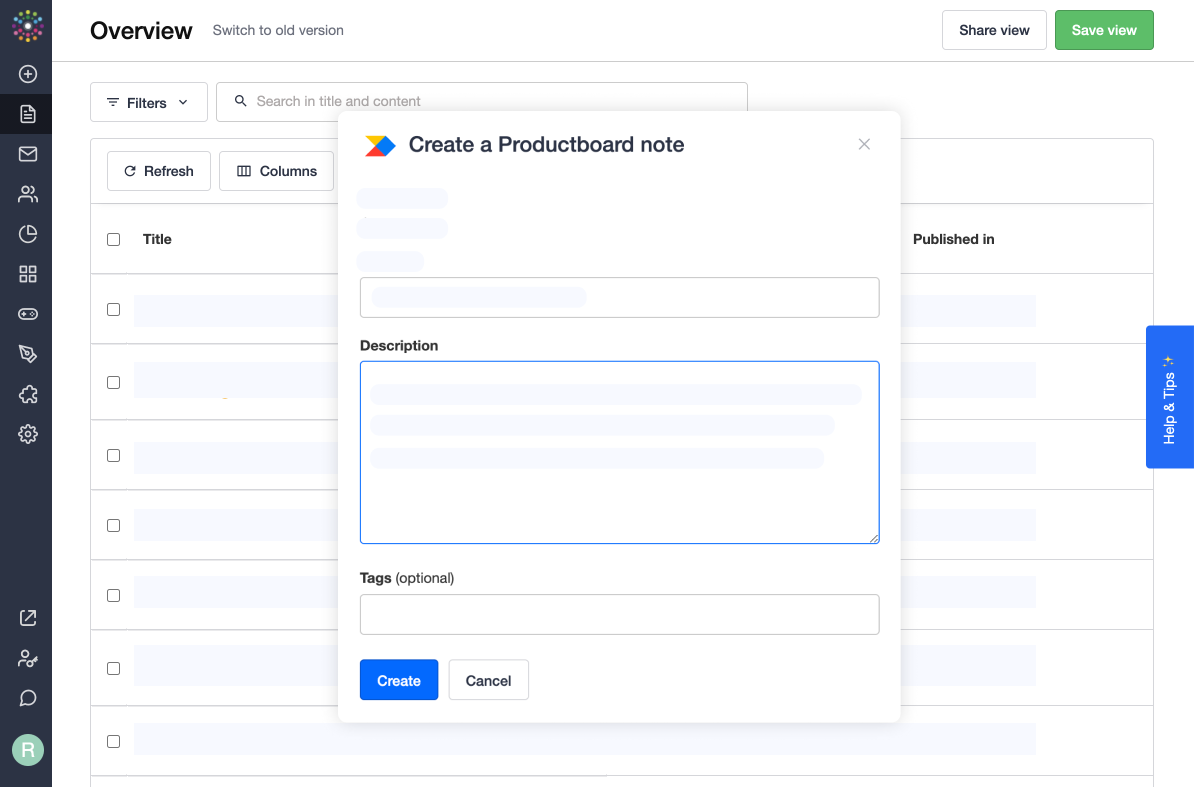Open the users icon in sidebar
This screenshot has height=787, width=1194.
tap(27, 194)
